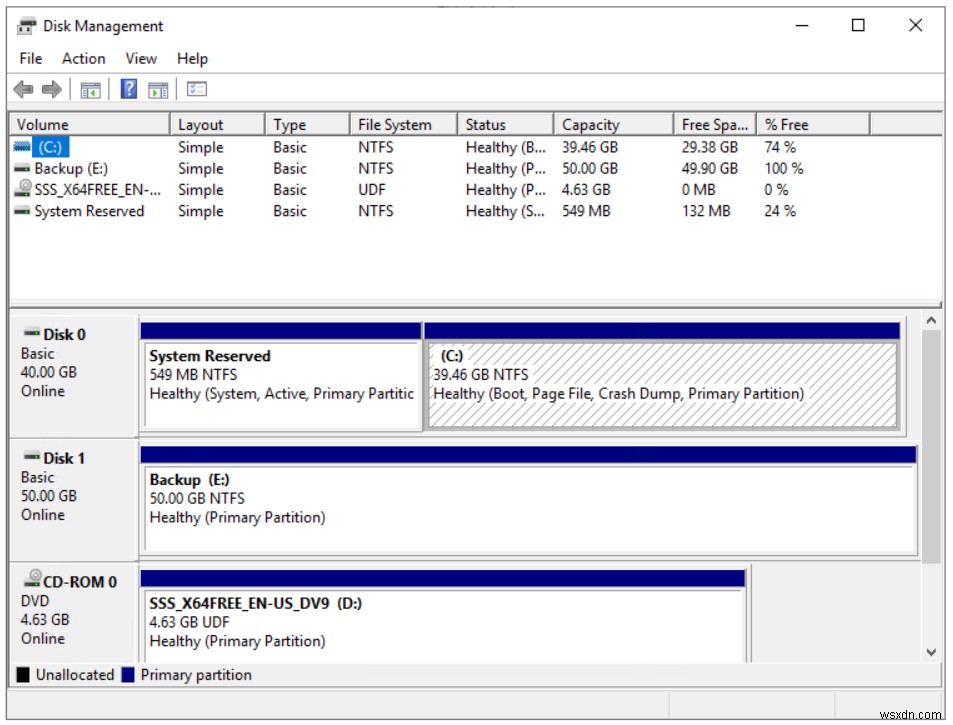
Task: Open the Help menu
Action: point(192,58)
